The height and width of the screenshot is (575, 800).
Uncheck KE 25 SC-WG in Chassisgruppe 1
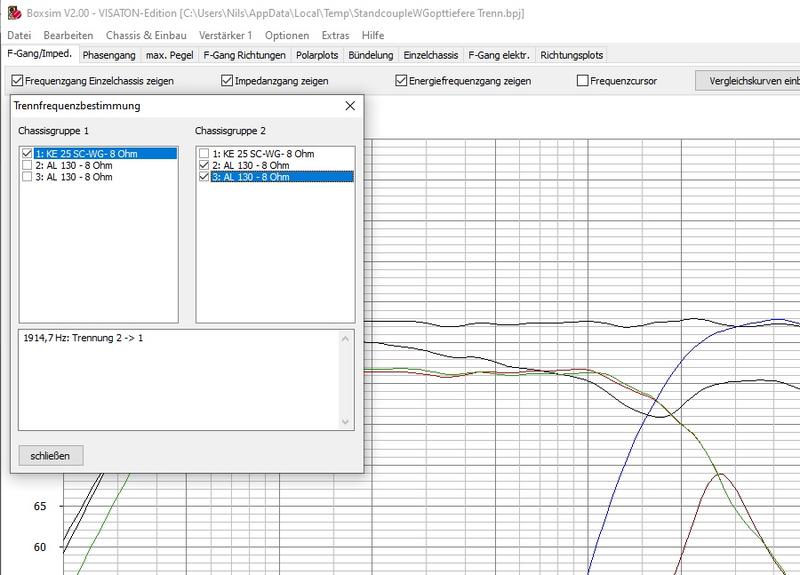tap(27, 153)
